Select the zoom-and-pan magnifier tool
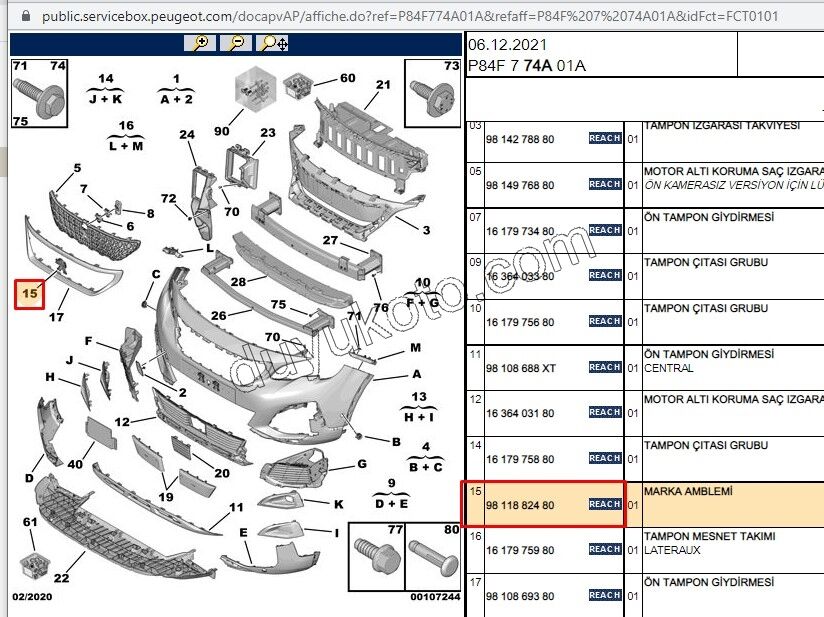824x617 pixels. pyautogui.click(x=273, y=43)
